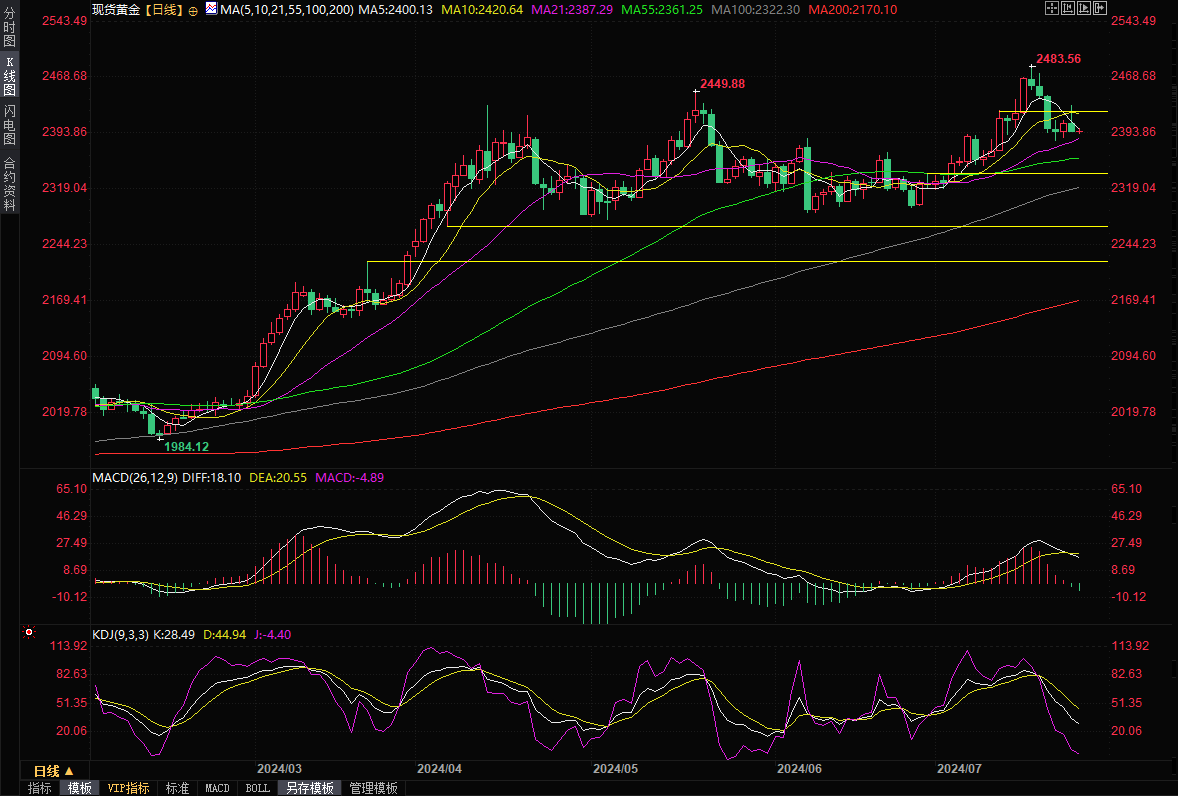
Task: Apply the 标准 template
Action: click(177, 788)
